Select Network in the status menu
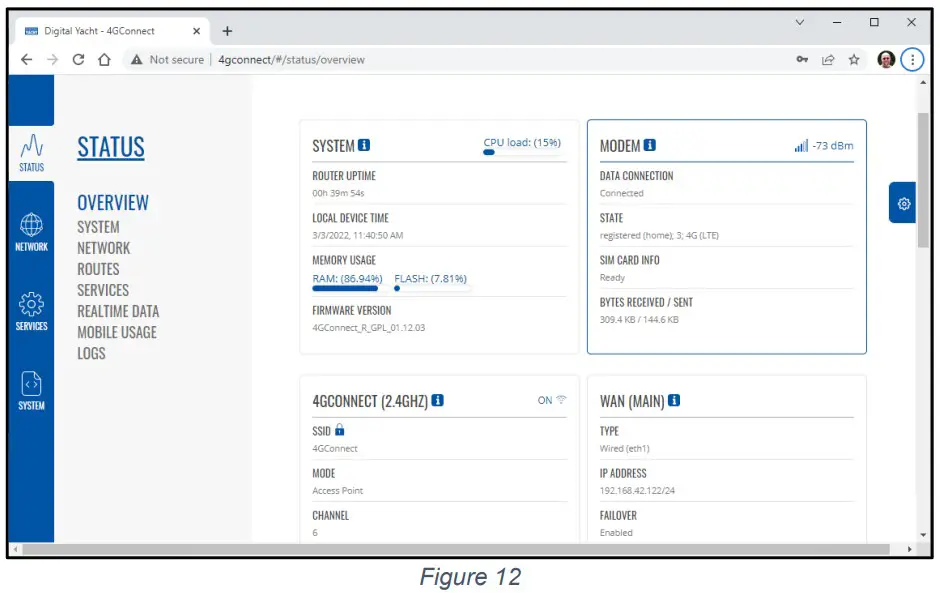The image size is (940, 593). pyautogui.click(x=104, y=248)
